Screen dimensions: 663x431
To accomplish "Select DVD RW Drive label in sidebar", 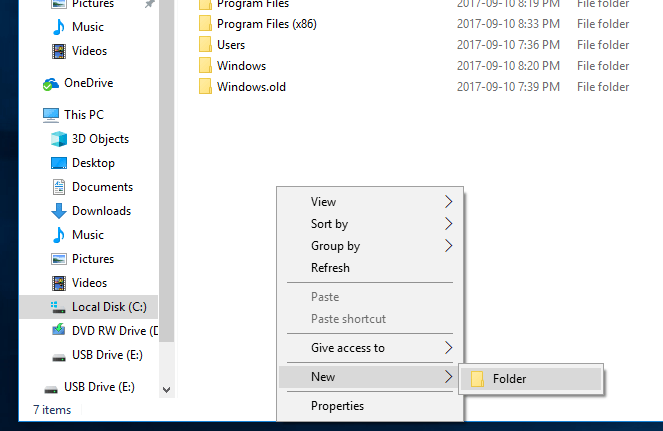I will click(x=115, y=331).
